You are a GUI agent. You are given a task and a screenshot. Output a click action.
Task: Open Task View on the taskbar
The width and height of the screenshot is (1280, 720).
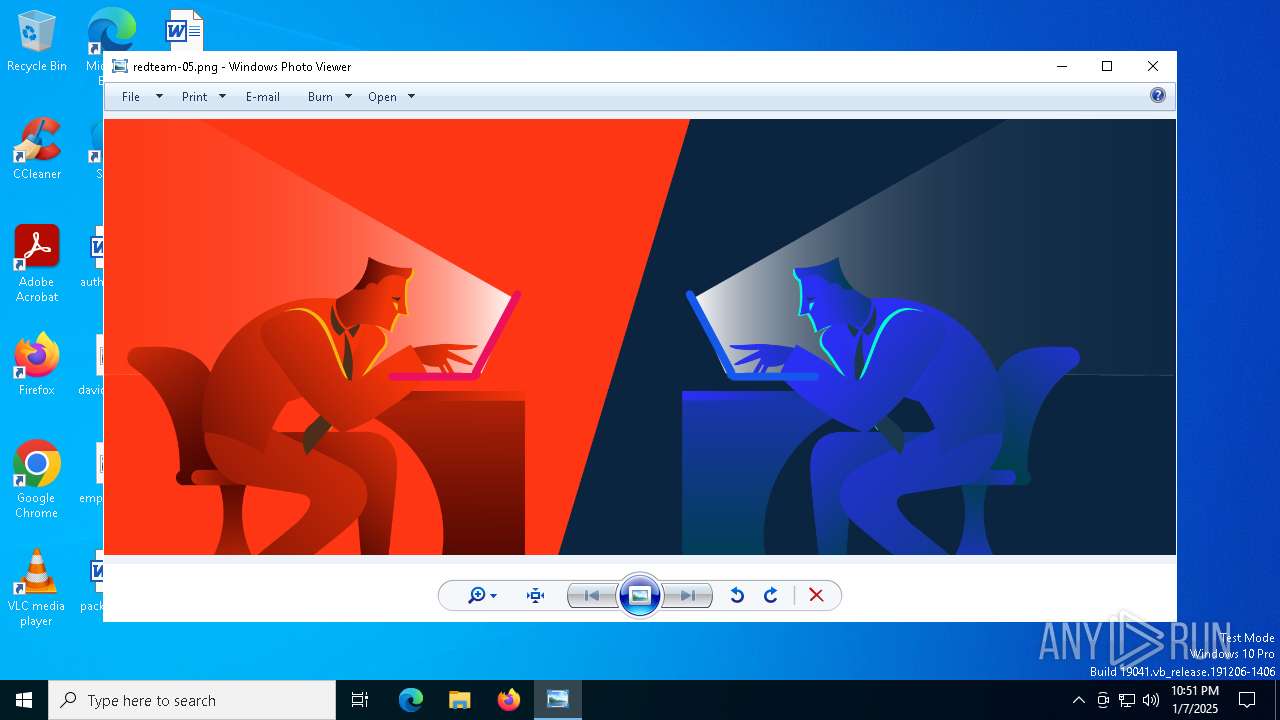pyautogui.click(x=360, y=700)
